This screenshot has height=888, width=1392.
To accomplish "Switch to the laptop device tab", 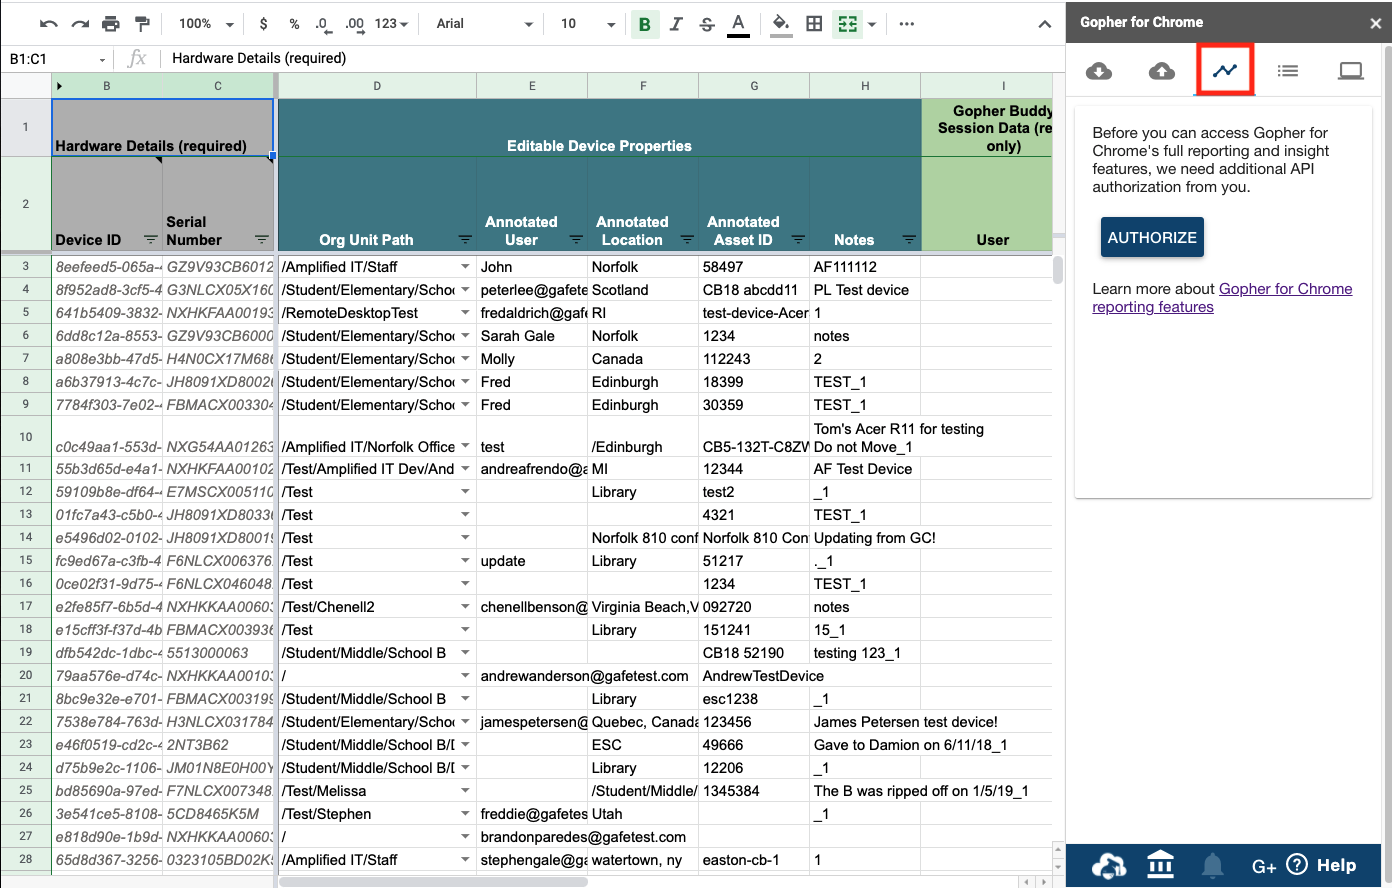I will [1350, 71].
